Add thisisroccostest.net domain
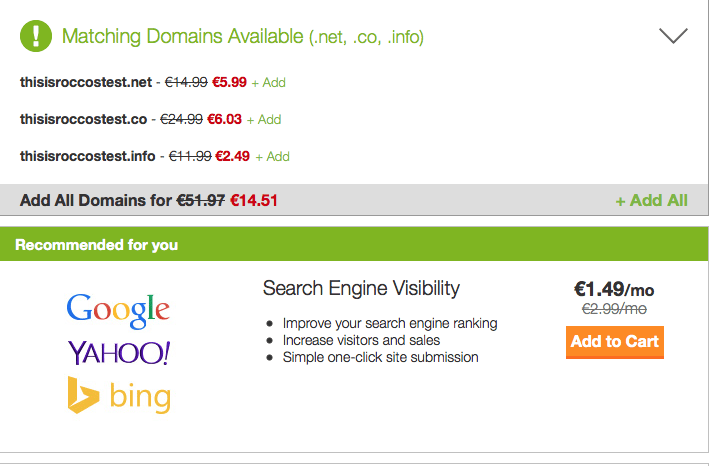Image resolution: width=713 pixels, height=466 pixels. (x=269, y=83)
